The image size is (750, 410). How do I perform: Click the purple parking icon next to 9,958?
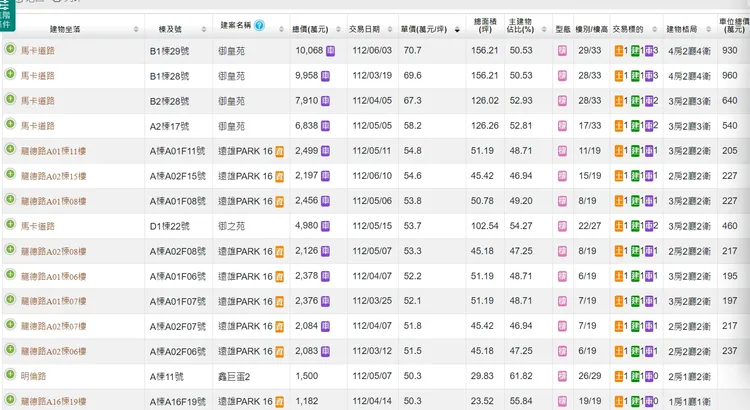pyautogui.click(x=325, y=76)
